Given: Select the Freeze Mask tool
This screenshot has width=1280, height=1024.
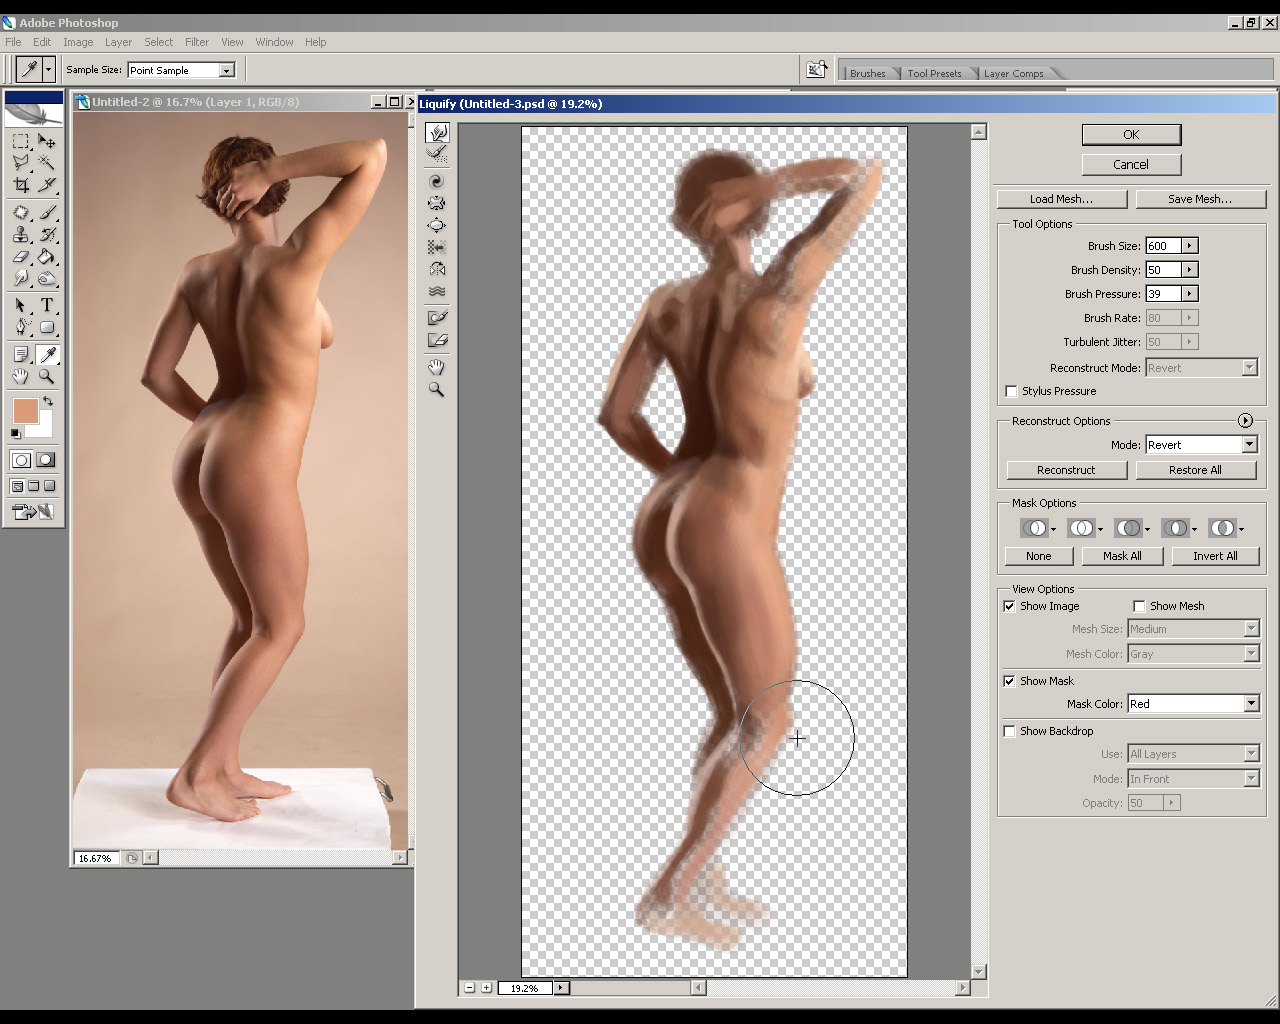Looking at the screenshot, I should tap(437, 318).
